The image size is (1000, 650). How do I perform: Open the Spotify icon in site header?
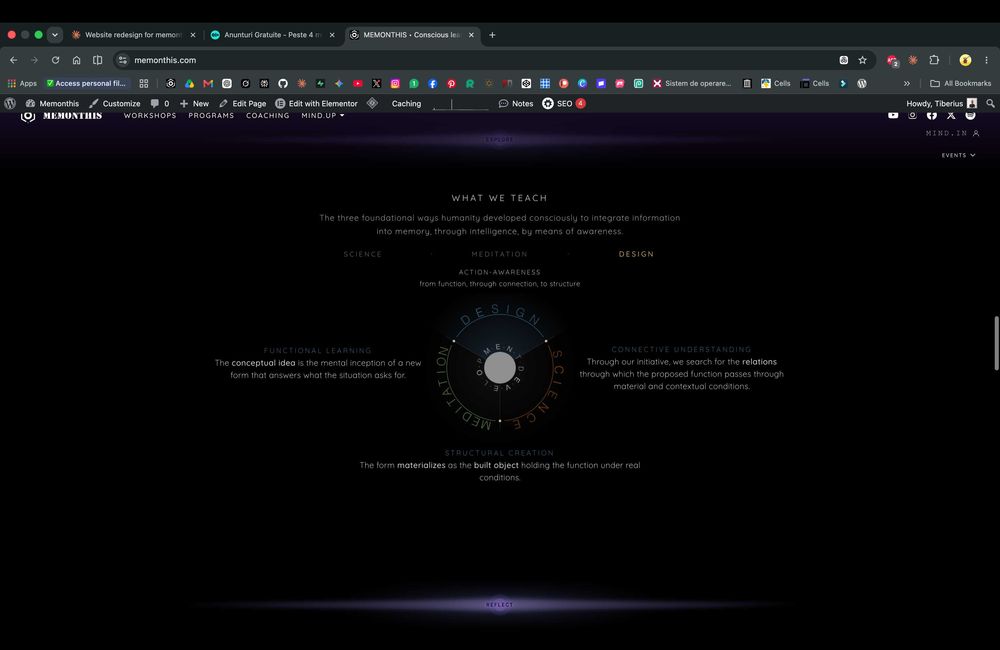click(x=970, y=115)
